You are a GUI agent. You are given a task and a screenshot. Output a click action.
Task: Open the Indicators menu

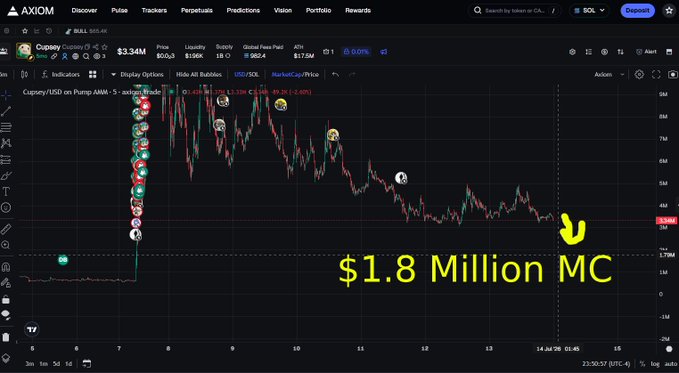[x=61, y=75]
